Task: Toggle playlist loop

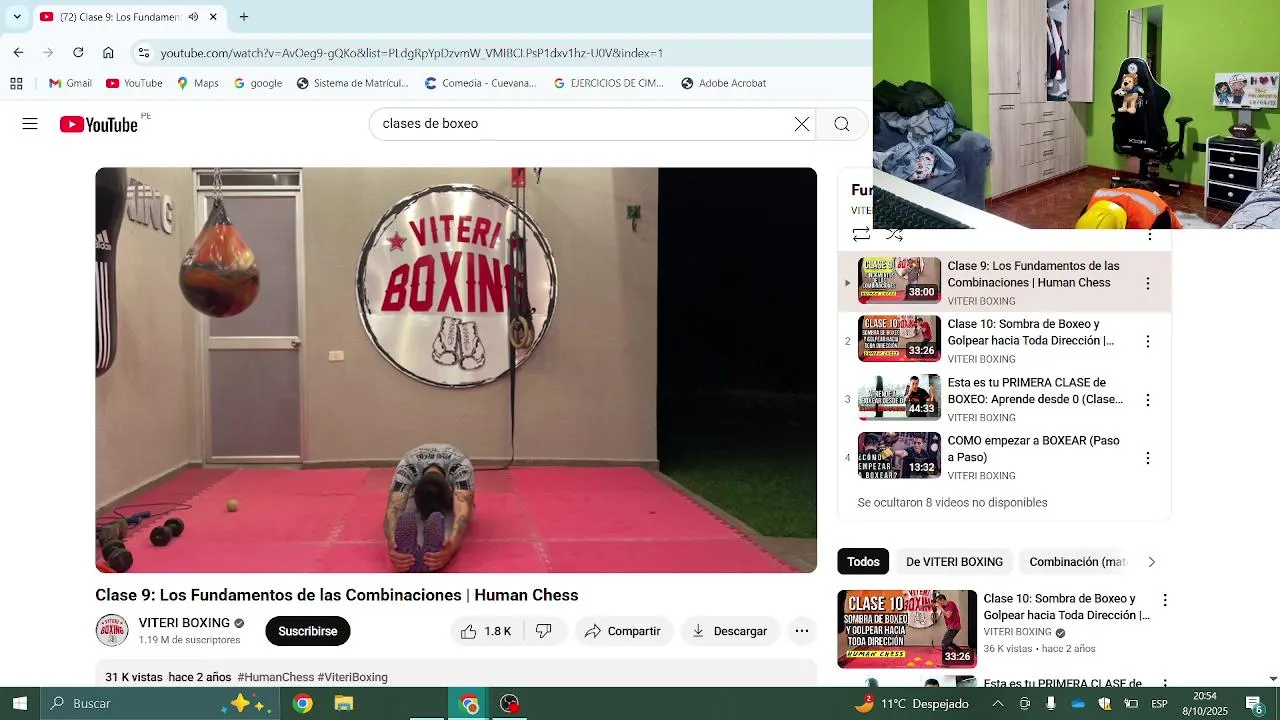Action: click(x=861, y=235)
